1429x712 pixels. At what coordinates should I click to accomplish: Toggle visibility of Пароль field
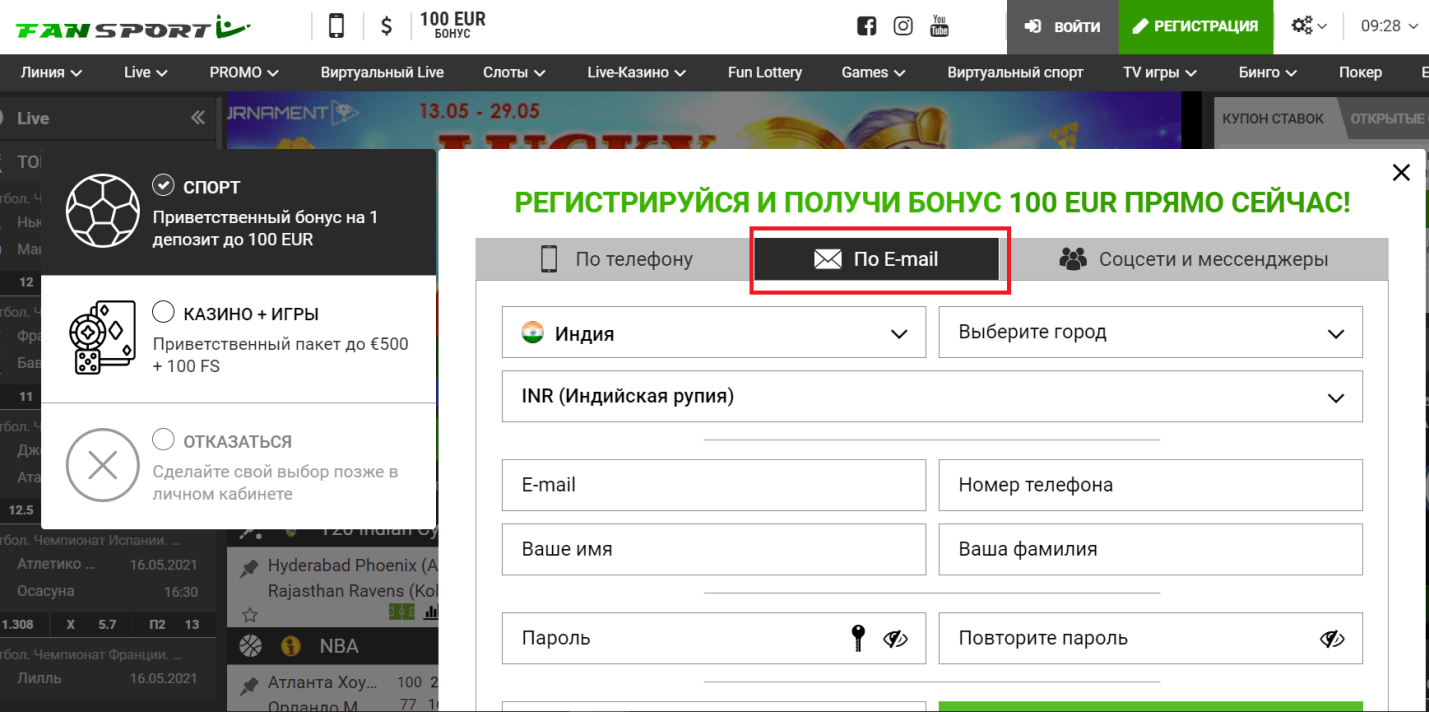coord(895,638)
